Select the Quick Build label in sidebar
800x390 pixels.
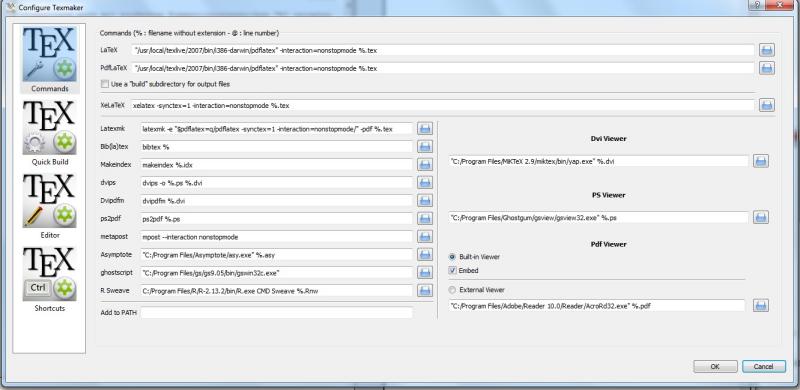[49, 162]
